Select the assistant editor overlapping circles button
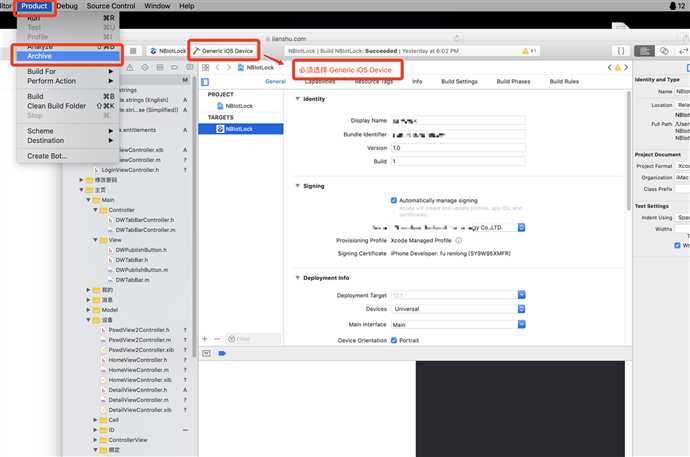Screen dimensions: 690x457 pos(664,51)
